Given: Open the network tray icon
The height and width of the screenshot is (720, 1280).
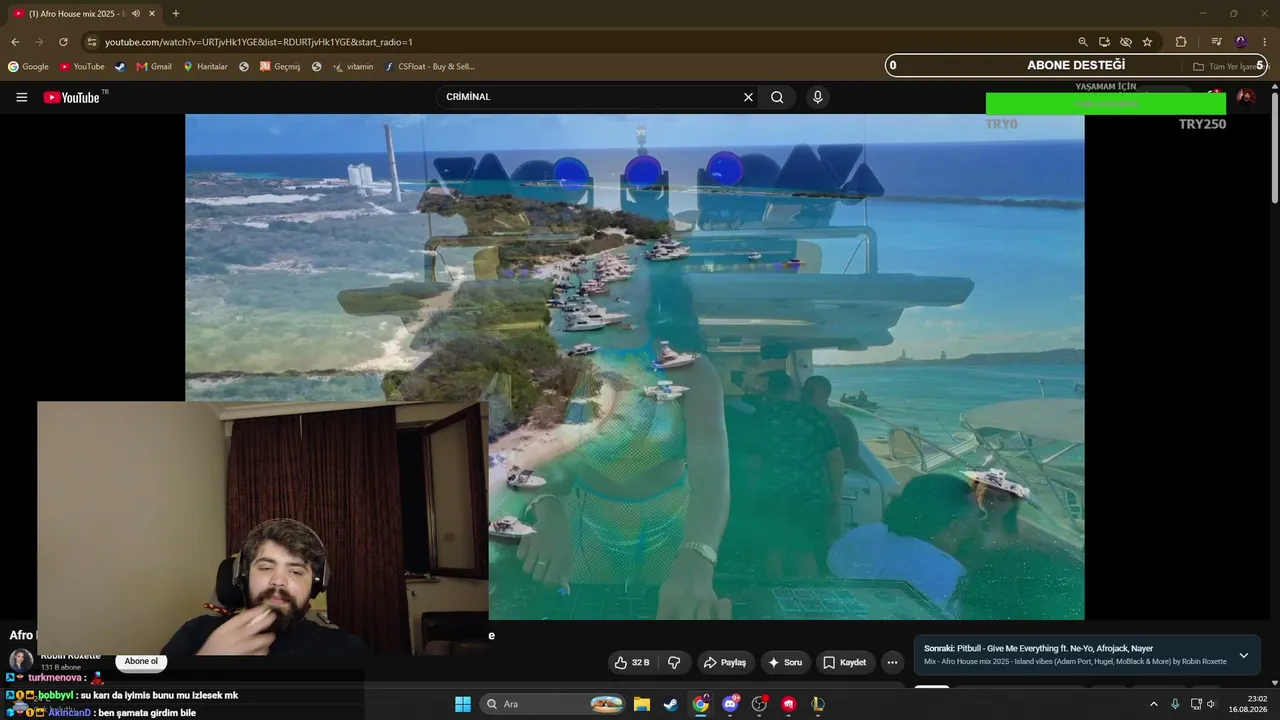Looking at the screenshot, I should [x=1196, y=704].
